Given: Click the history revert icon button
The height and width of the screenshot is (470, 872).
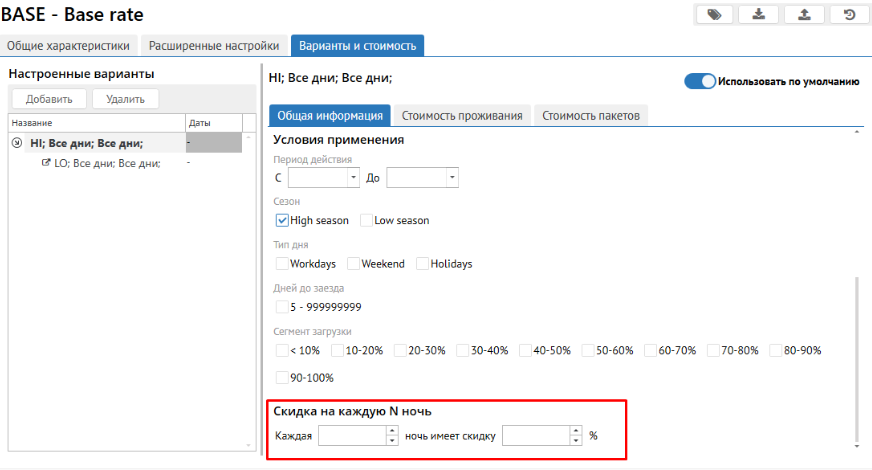Looking at the screenshot, I should 849,14.
